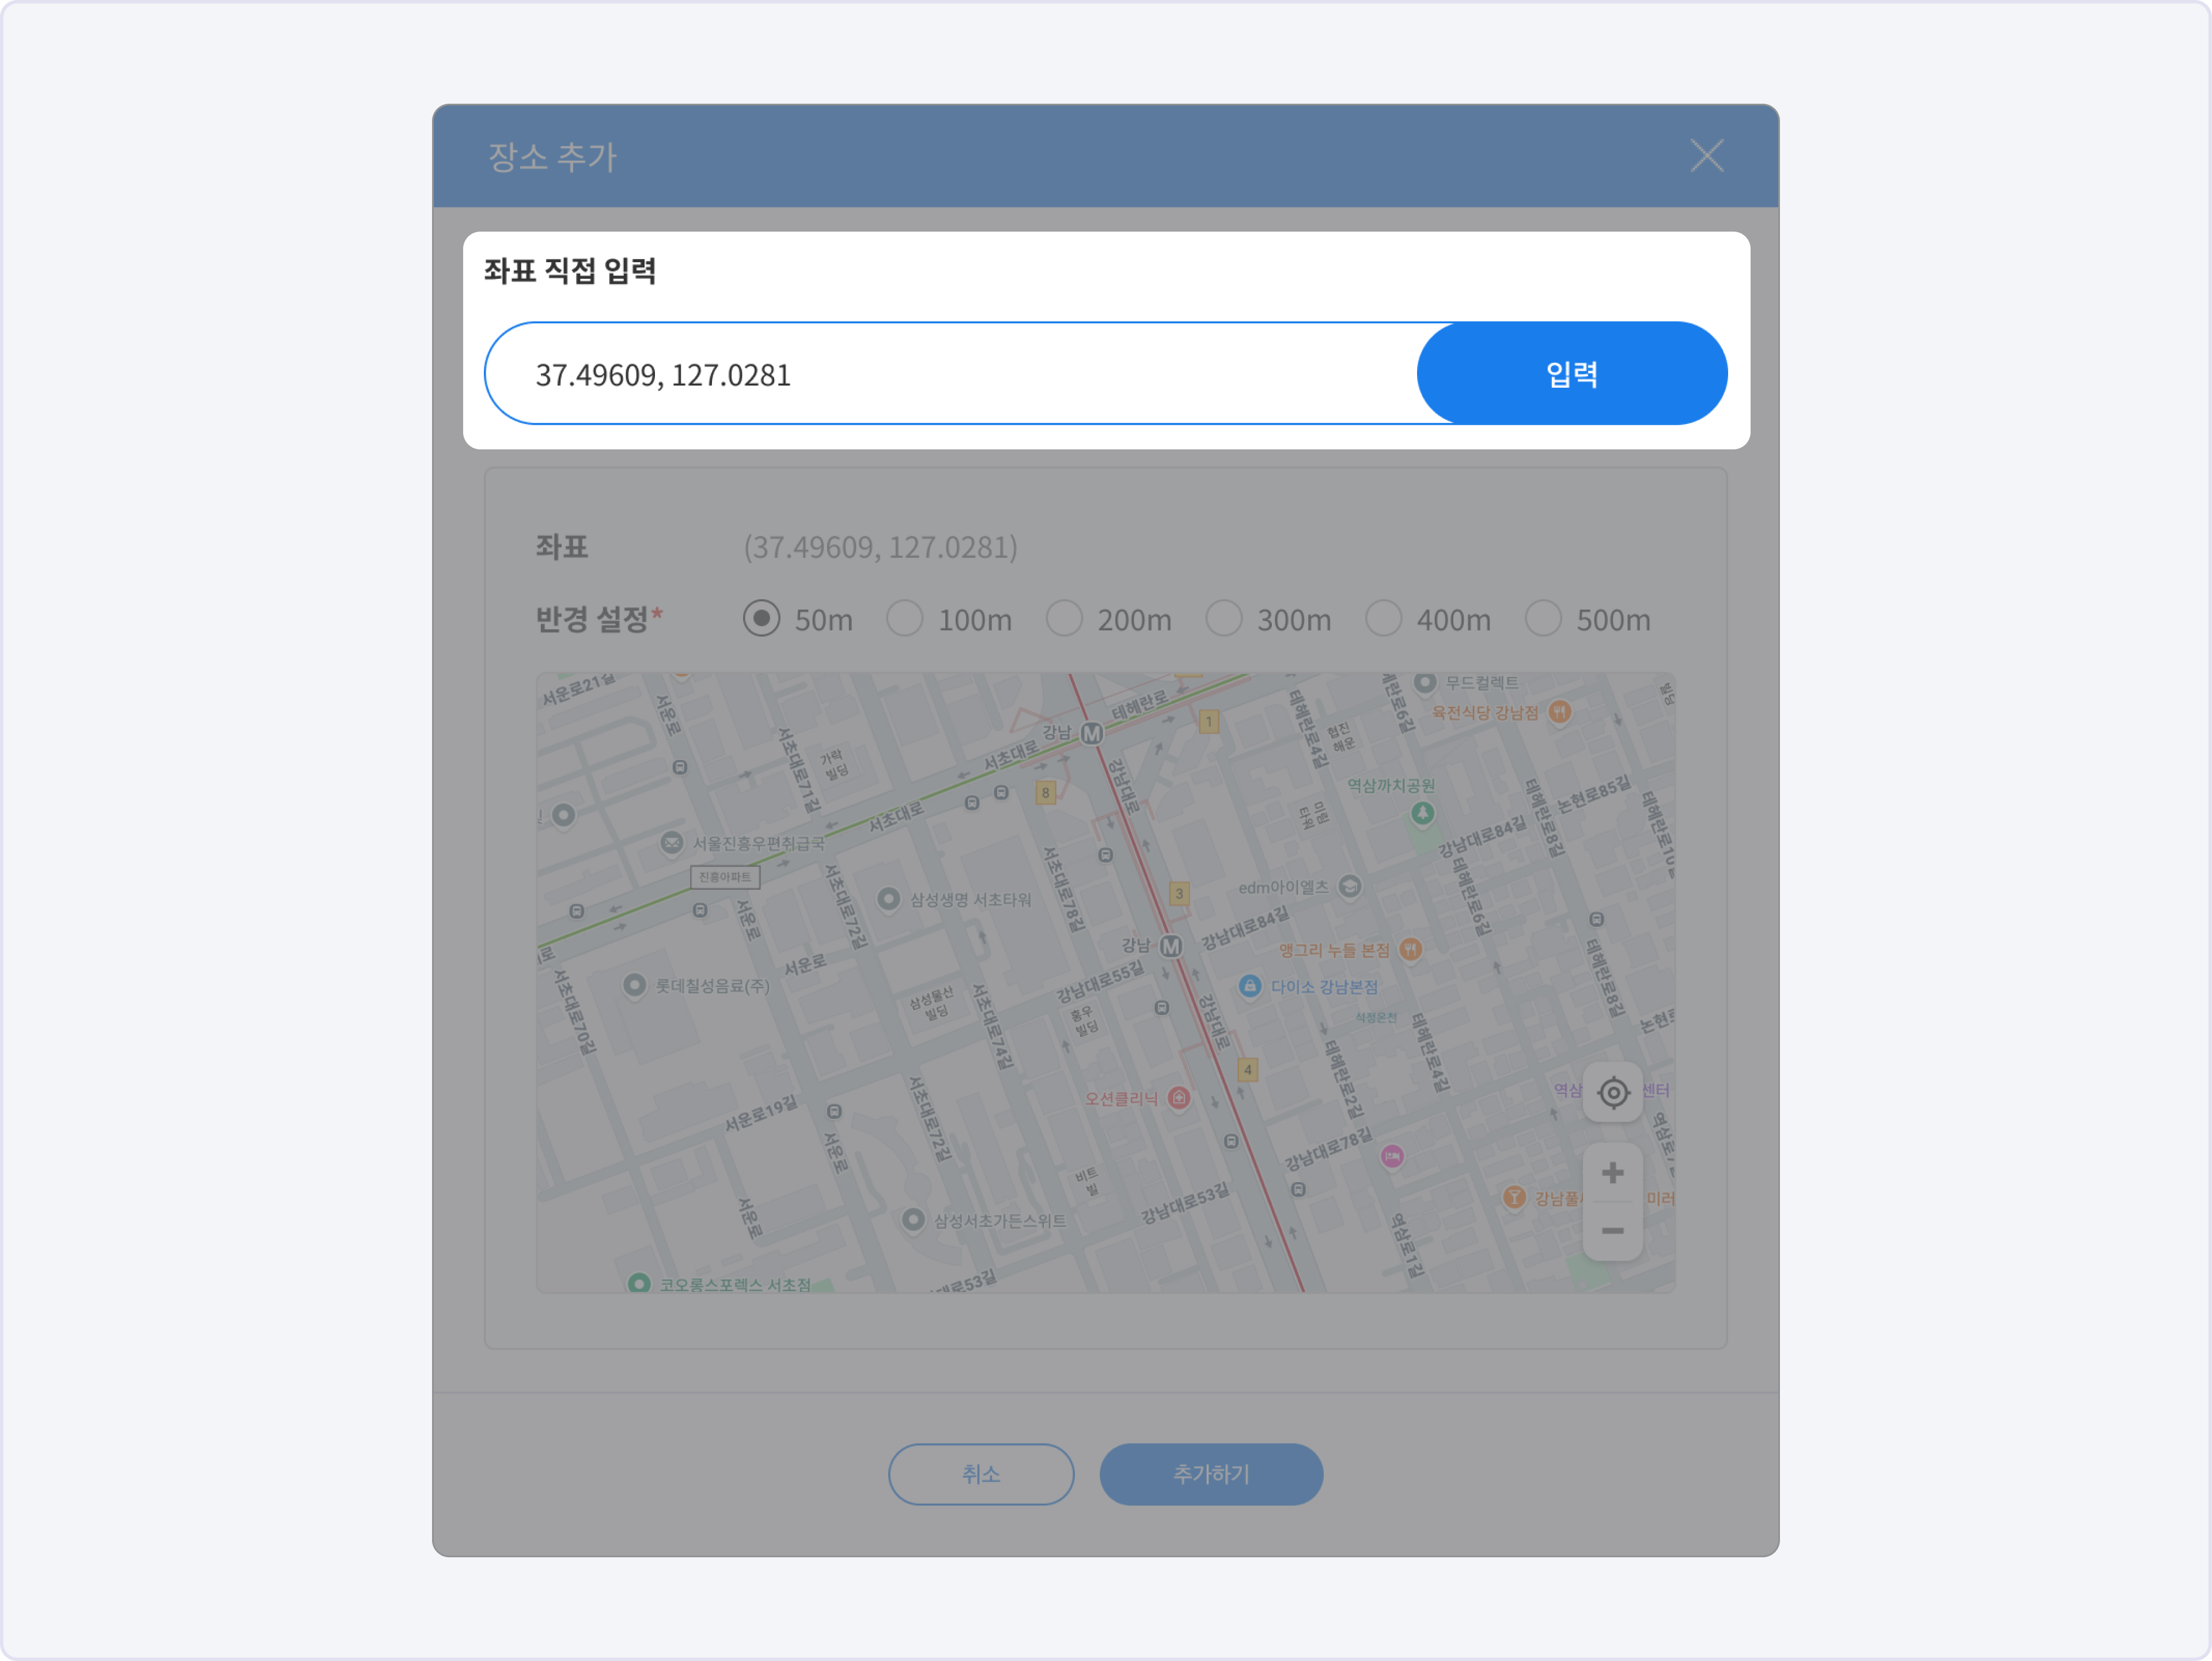Set radius to 300m

click(1224, 619)
